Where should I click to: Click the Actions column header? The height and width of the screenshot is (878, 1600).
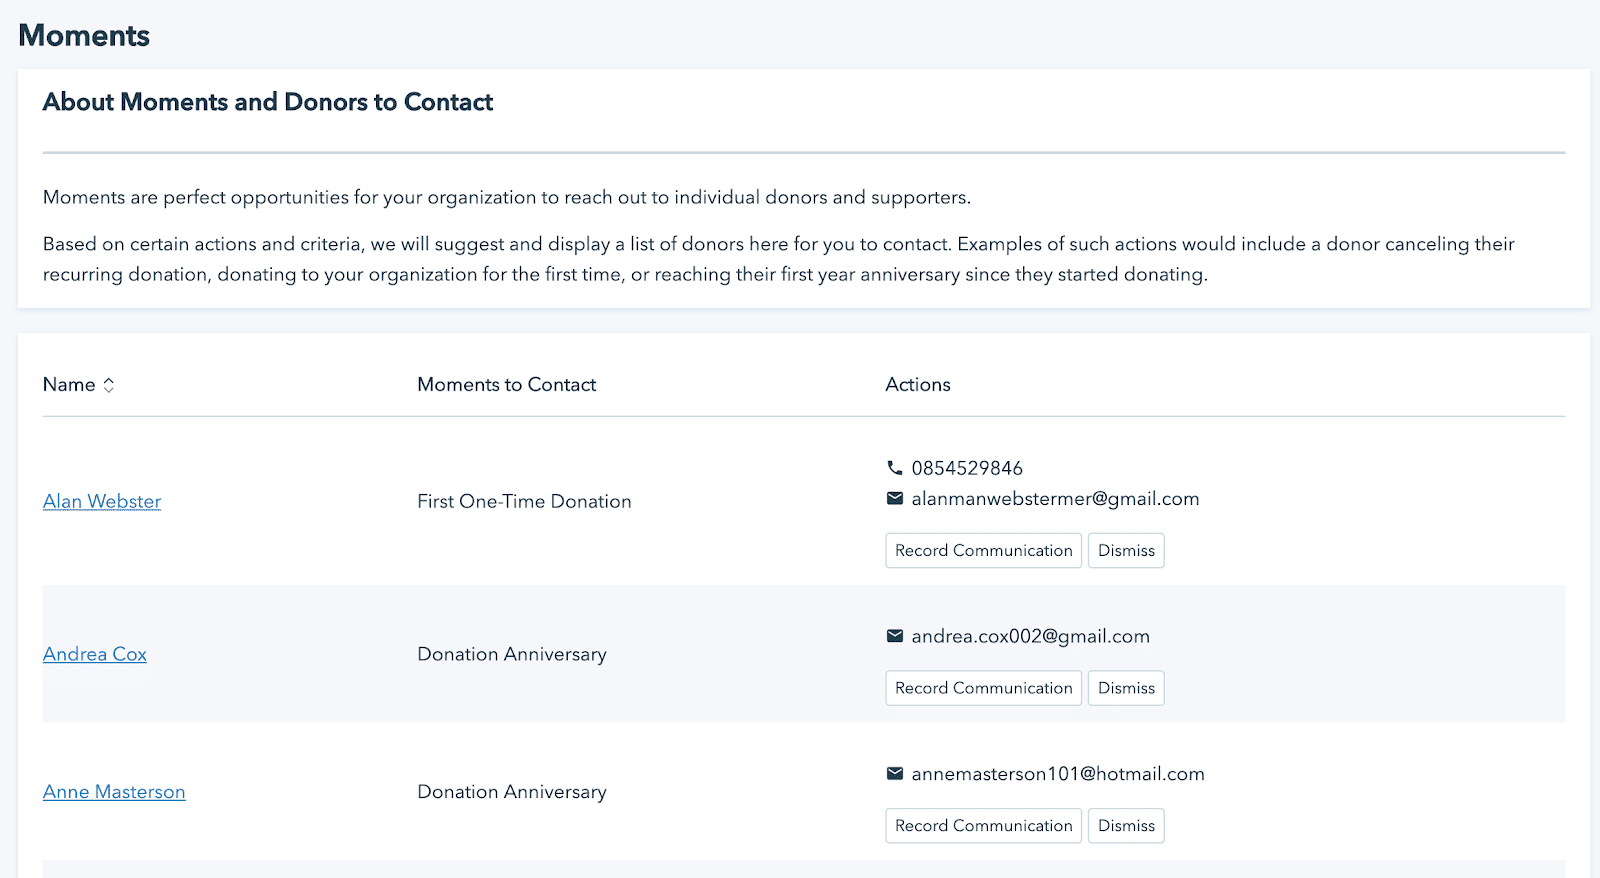917,385
